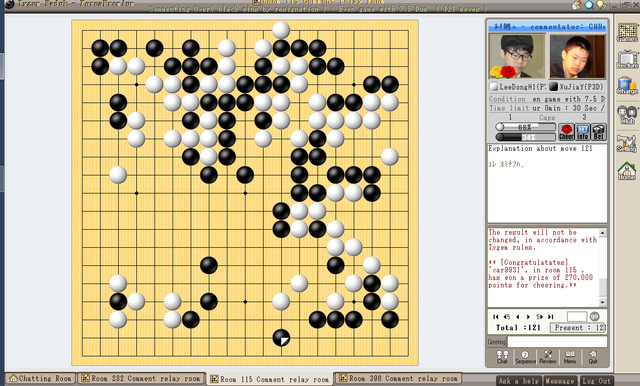Skip forward five moves
Viewport: 640px width, 386px height.
pyautogui.click(x=539, y=317)
